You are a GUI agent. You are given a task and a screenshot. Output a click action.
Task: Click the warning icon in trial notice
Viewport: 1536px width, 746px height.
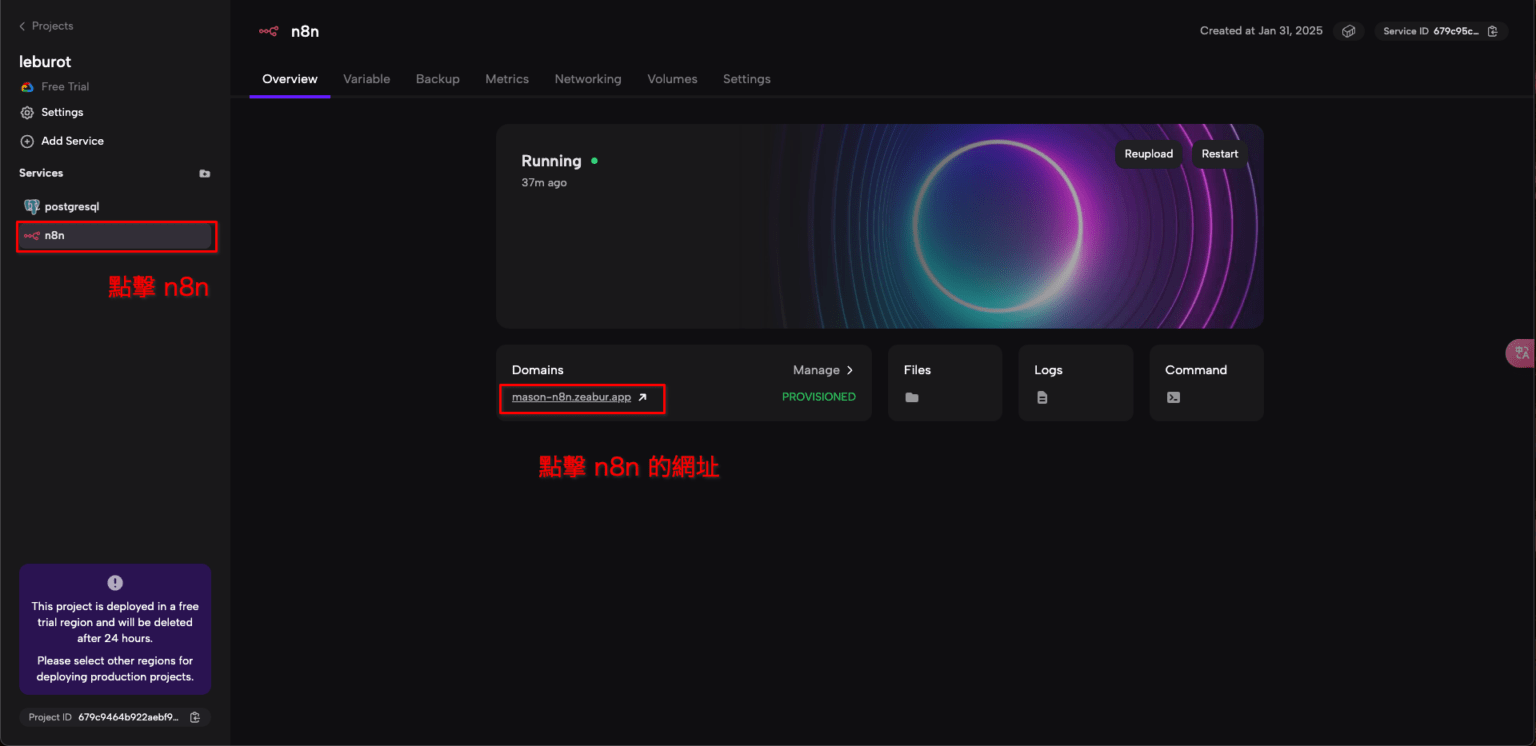pos(115,583)
